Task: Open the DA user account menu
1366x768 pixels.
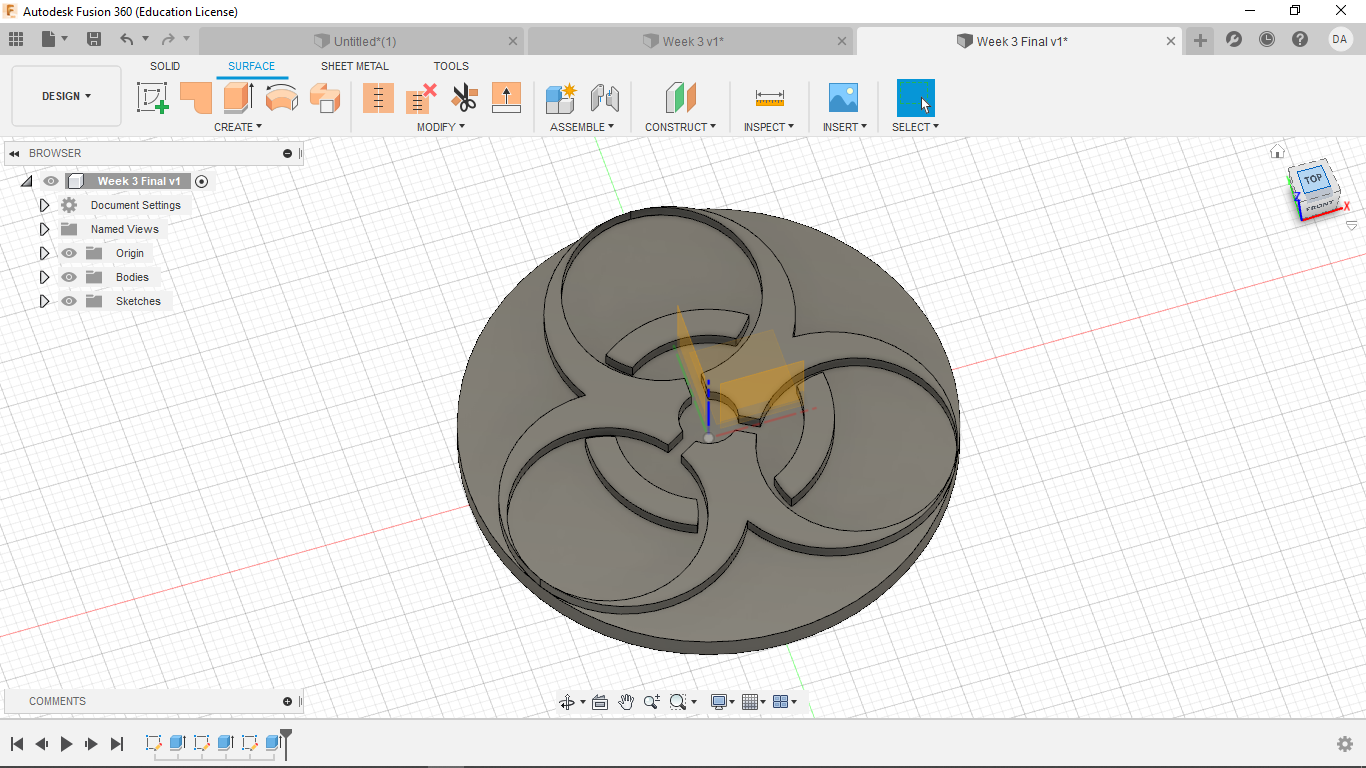Action: click(x=1340, y=39)
